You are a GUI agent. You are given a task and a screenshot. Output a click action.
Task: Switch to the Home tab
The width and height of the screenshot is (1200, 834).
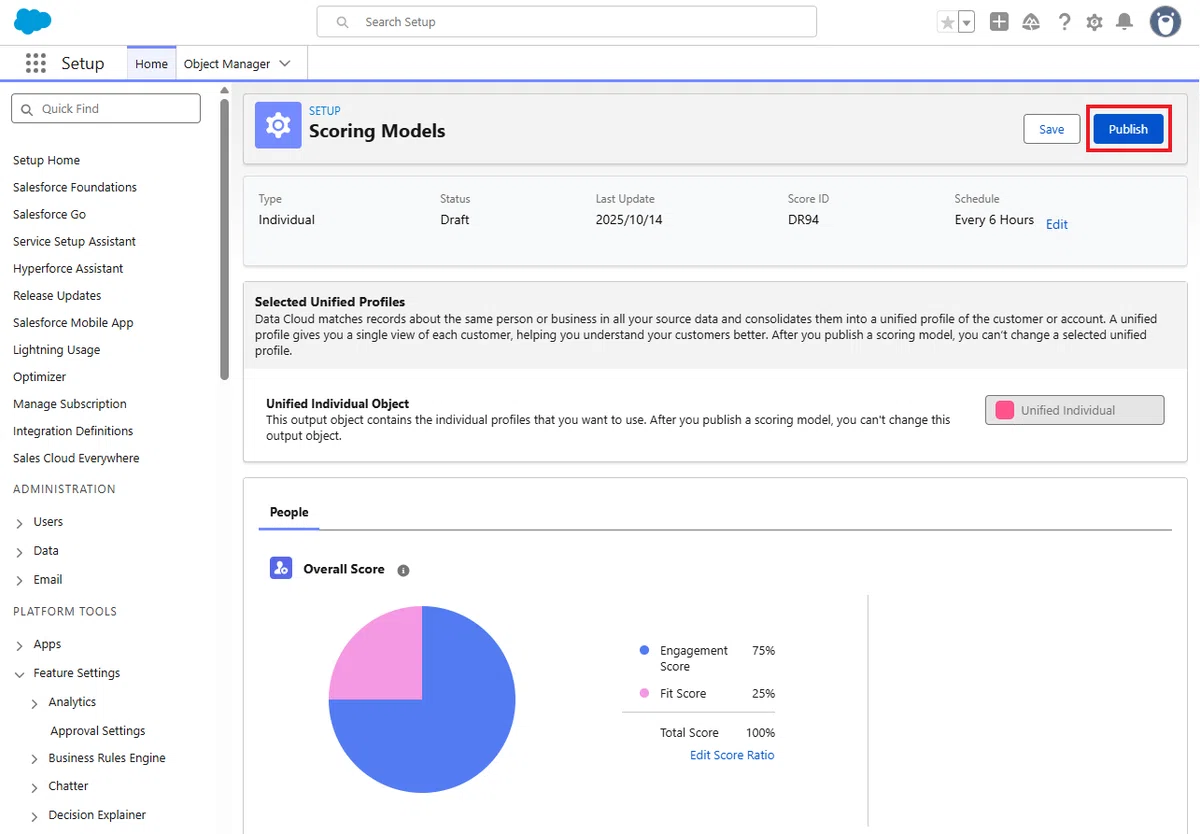click(x=151, y=64)
